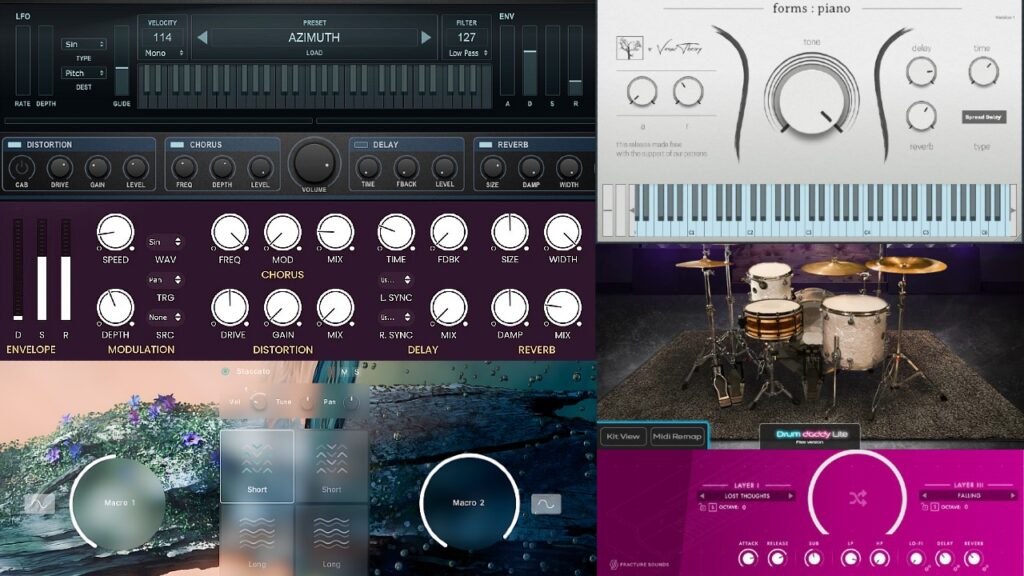Click the Fracture Sounds logo icon
Viewport: 1024px width, 576px height.
612,563
